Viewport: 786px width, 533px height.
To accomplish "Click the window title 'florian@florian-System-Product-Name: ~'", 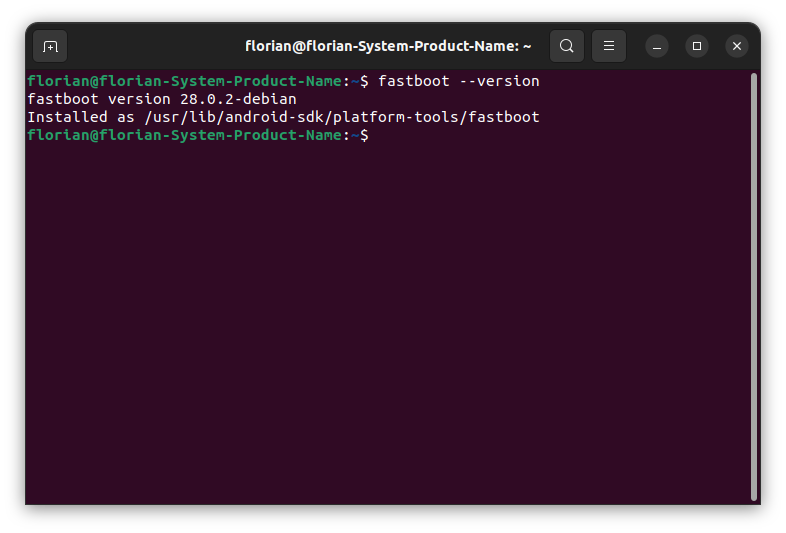I will click(388, 46).
